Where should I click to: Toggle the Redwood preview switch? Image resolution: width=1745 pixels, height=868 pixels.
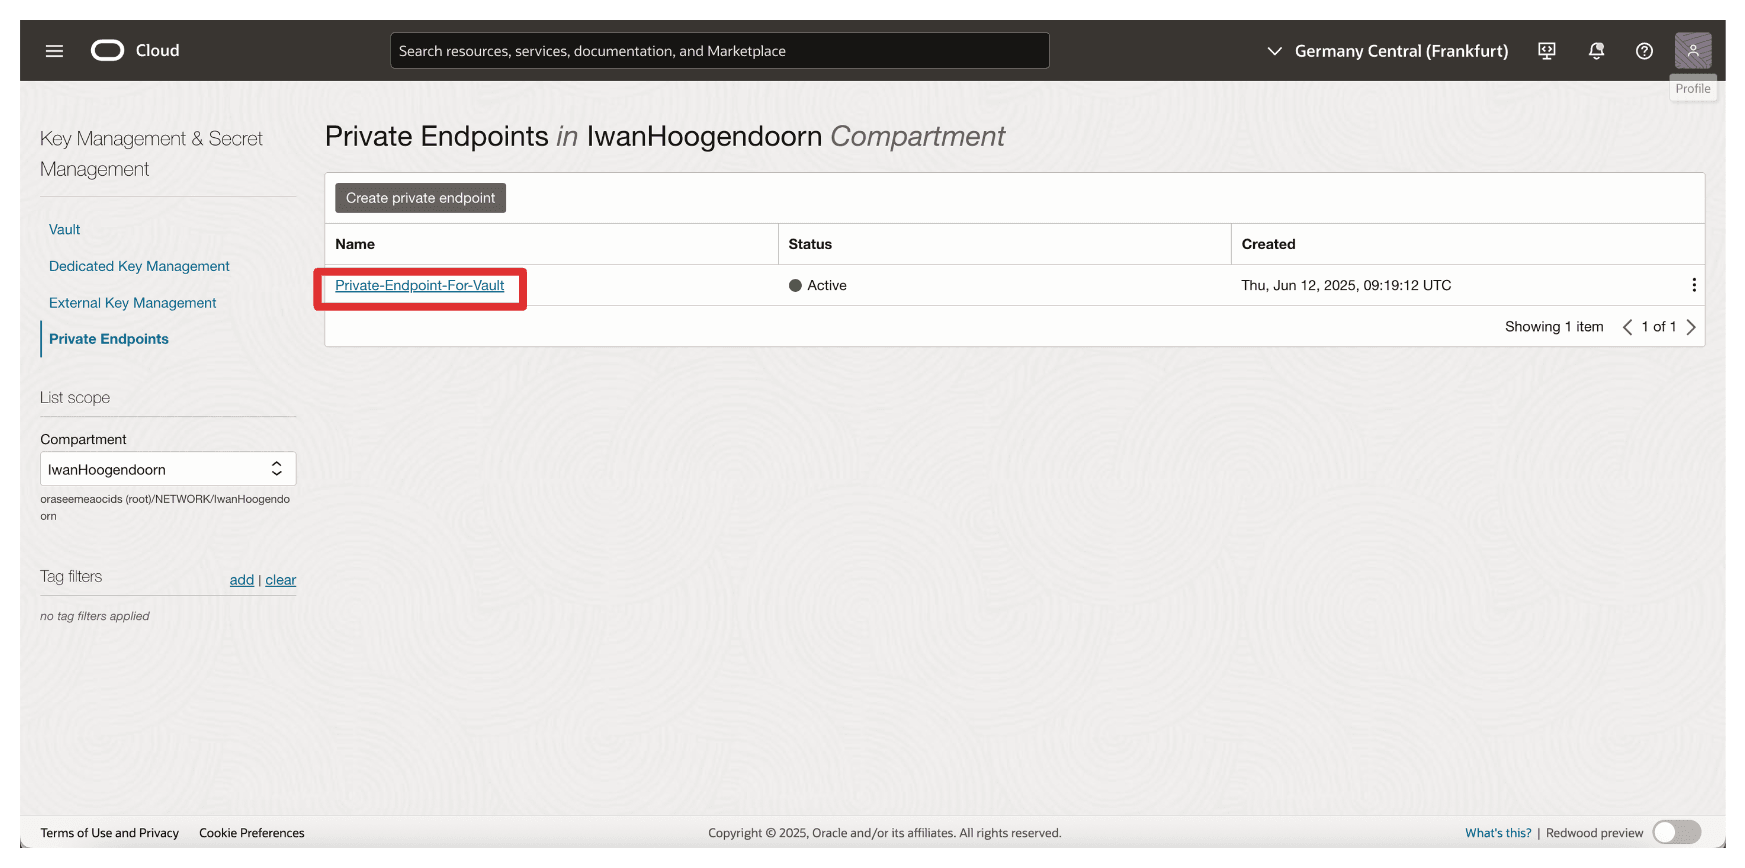coord(1677,833)
